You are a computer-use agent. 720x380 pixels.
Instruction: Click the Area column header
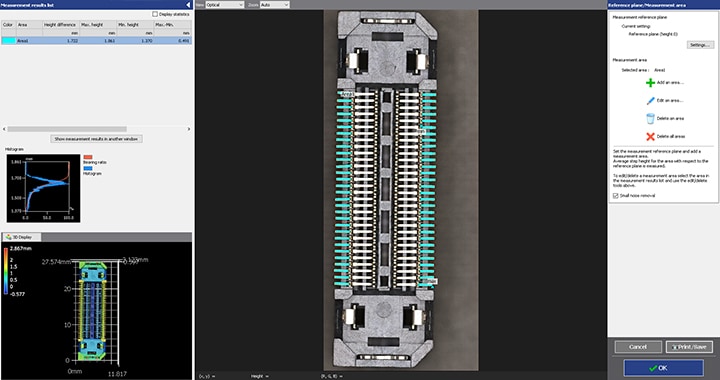point(29,25)
